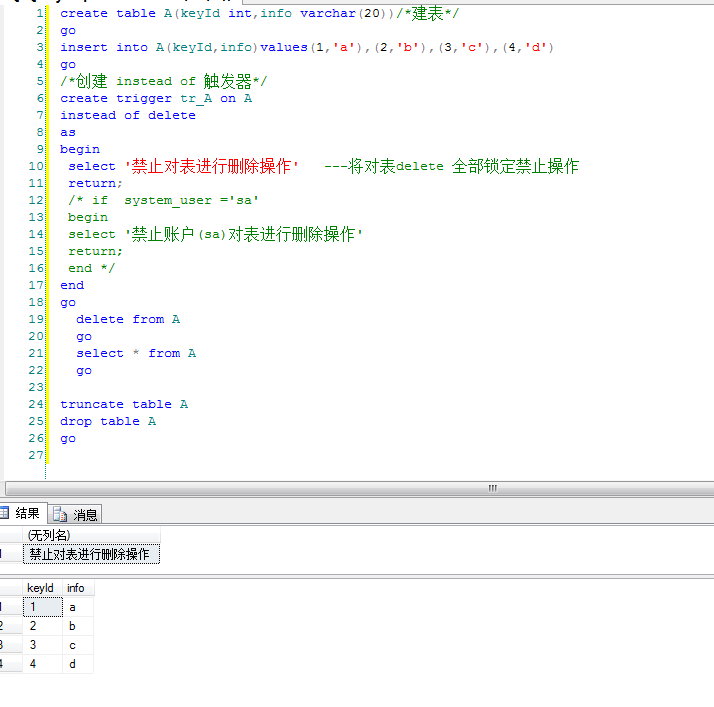
Task: Click line number 27 in the gutter
Action: 36,455
